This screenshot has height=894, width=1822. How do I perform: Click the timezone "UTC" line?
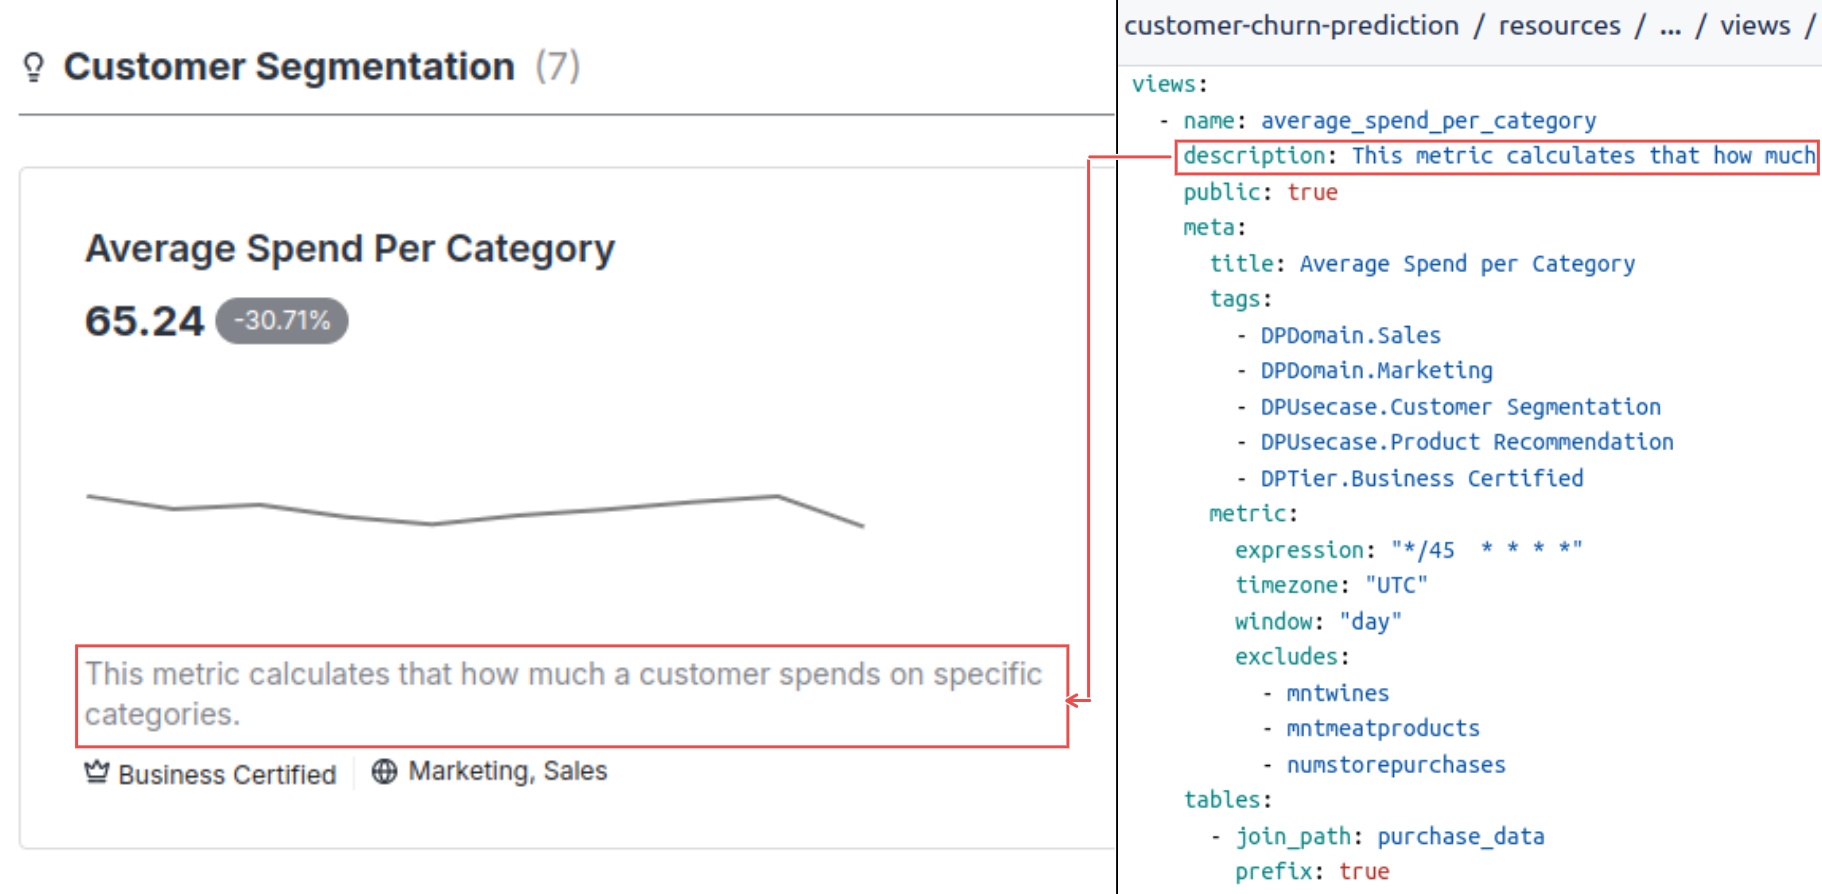point(1331,585)
